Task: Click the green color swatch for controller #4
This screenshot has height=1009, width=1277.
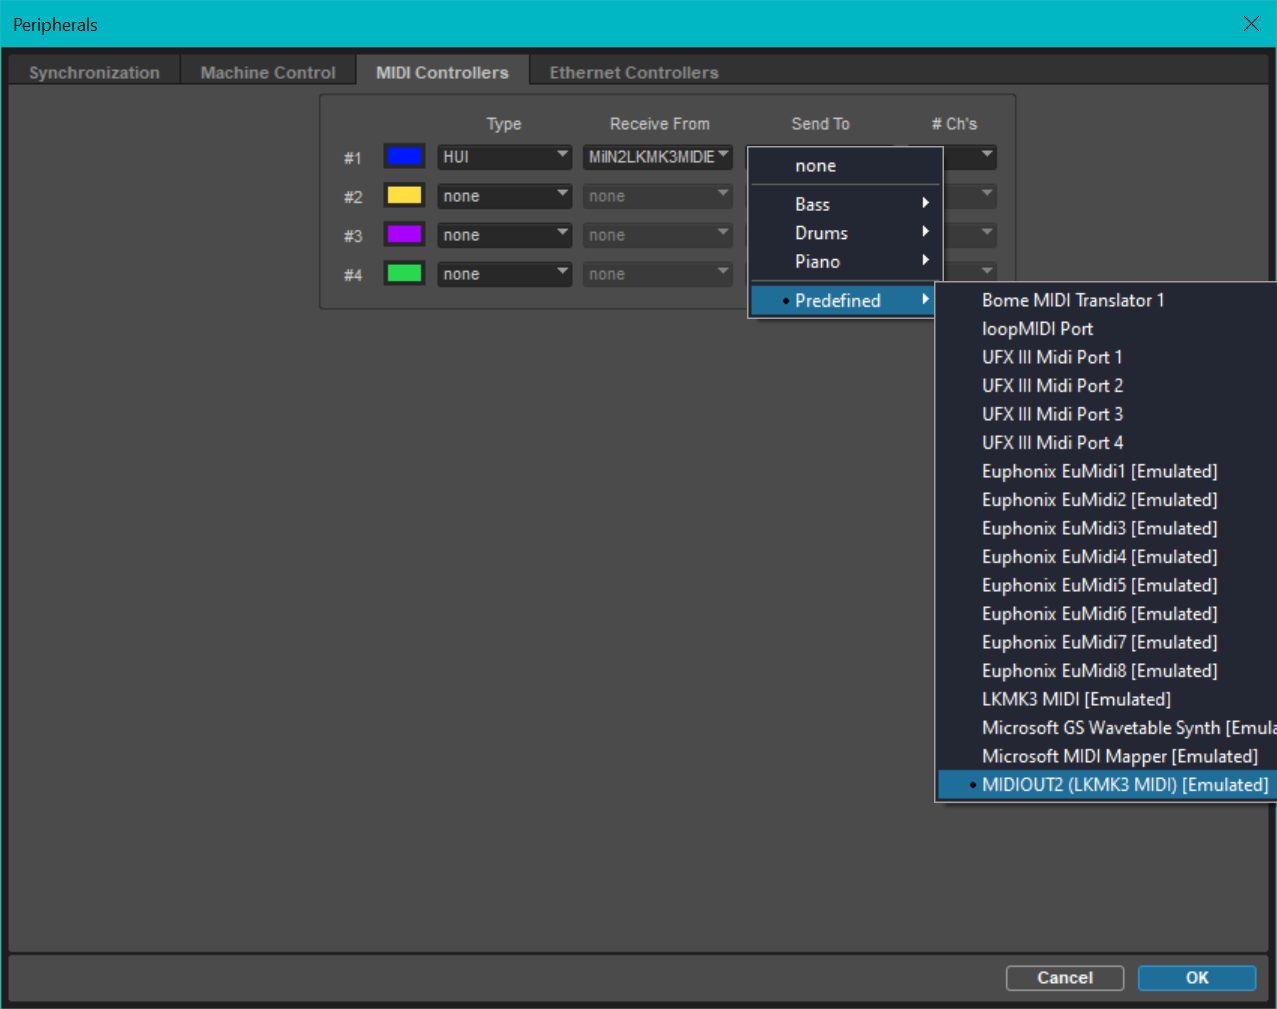Action: [x=404, y=273]
